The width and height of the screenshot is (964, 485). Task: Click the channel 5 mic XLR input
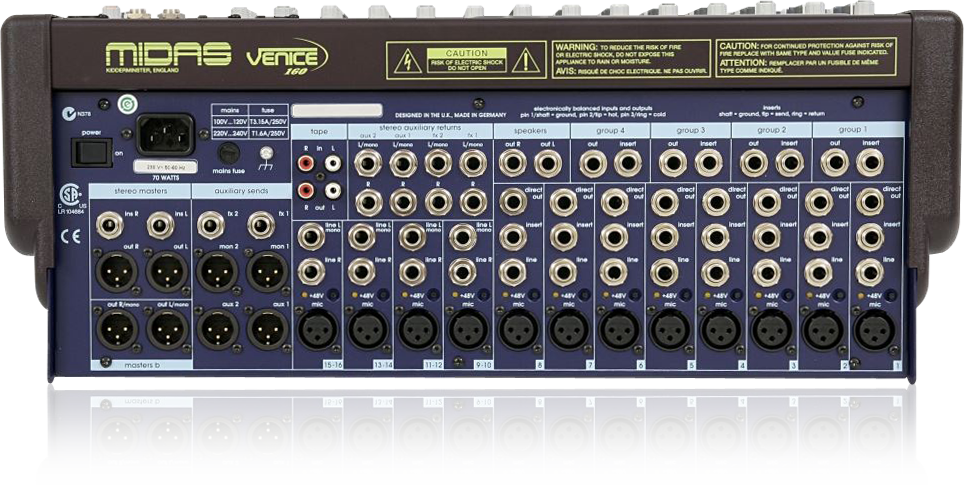tap(670, 329)
